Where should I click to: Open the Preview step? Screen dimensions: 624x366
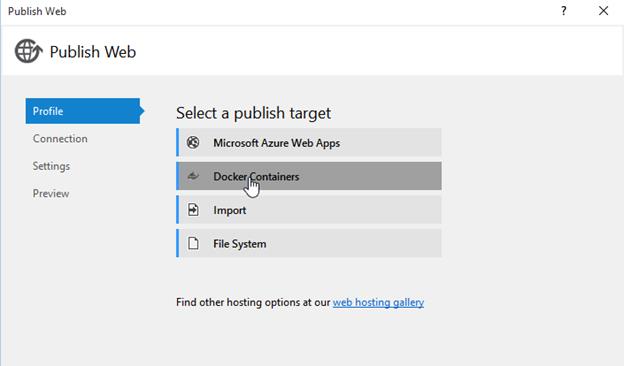[51, 193]
